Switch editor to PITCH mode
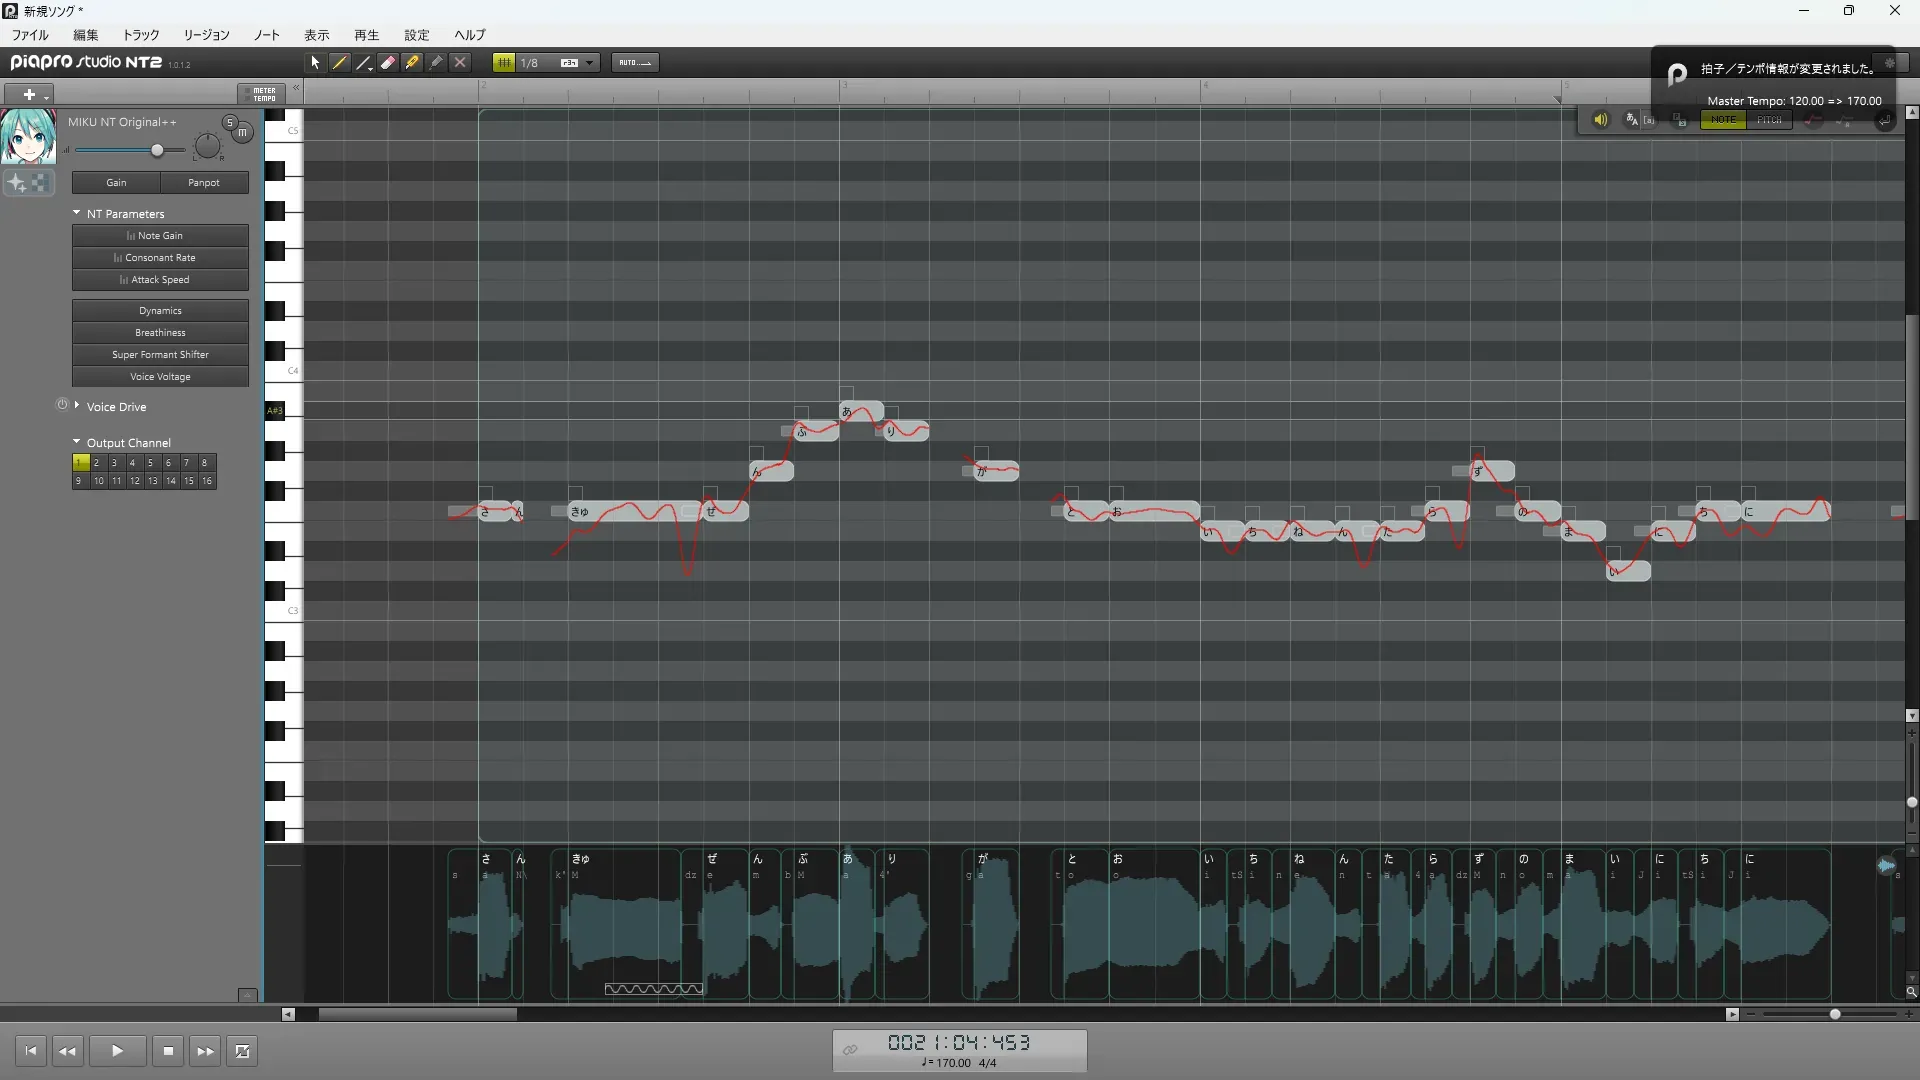Screen dimensions: 1920x1080 coord(1769,120)
